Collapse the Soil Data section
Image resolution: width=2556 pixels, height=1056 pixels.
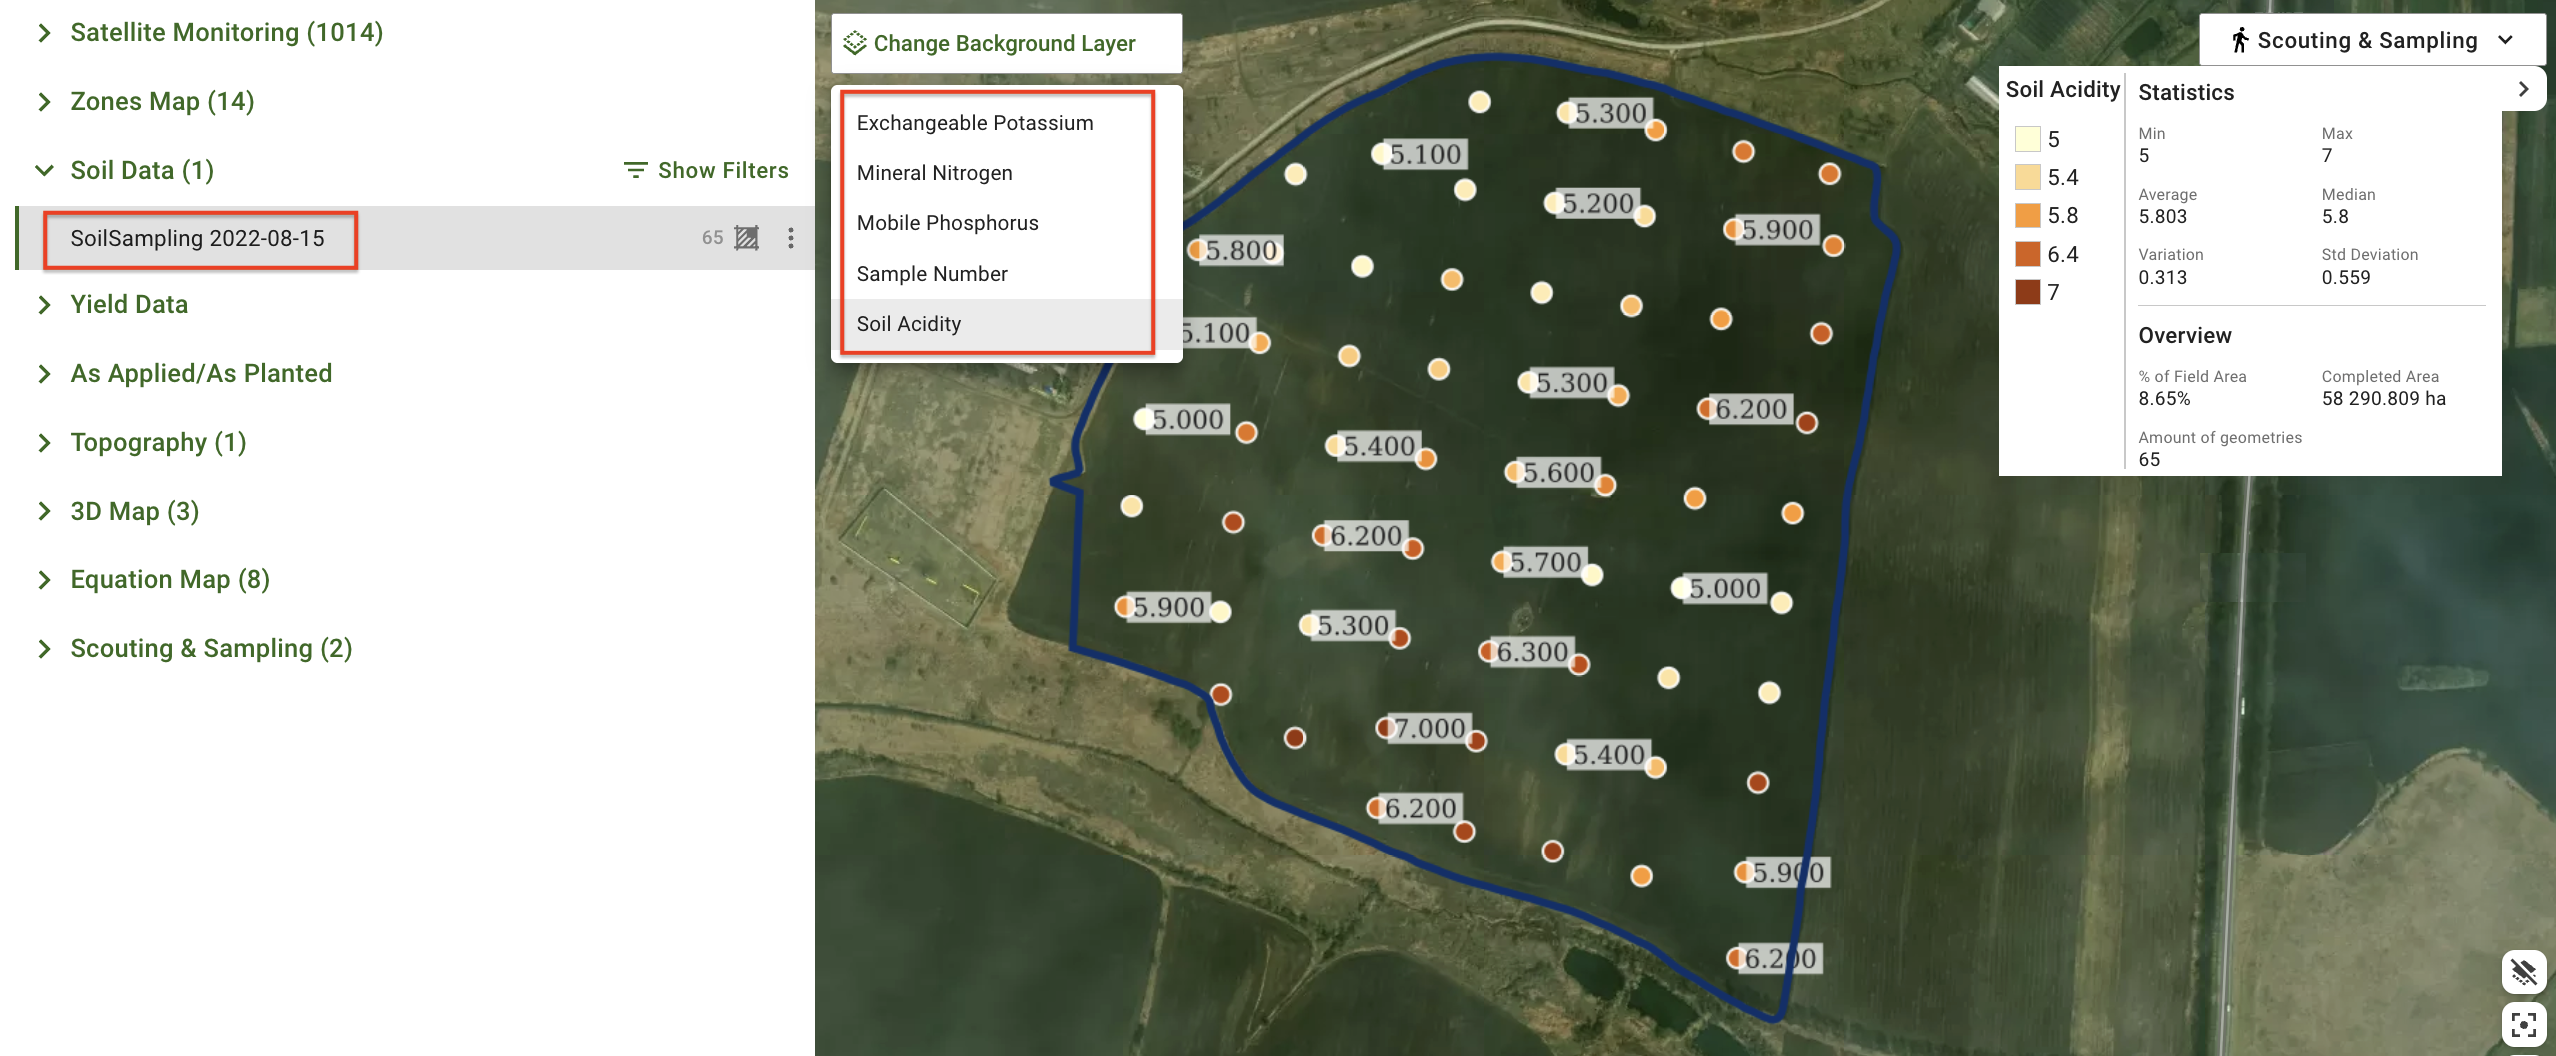click(44, 170)
